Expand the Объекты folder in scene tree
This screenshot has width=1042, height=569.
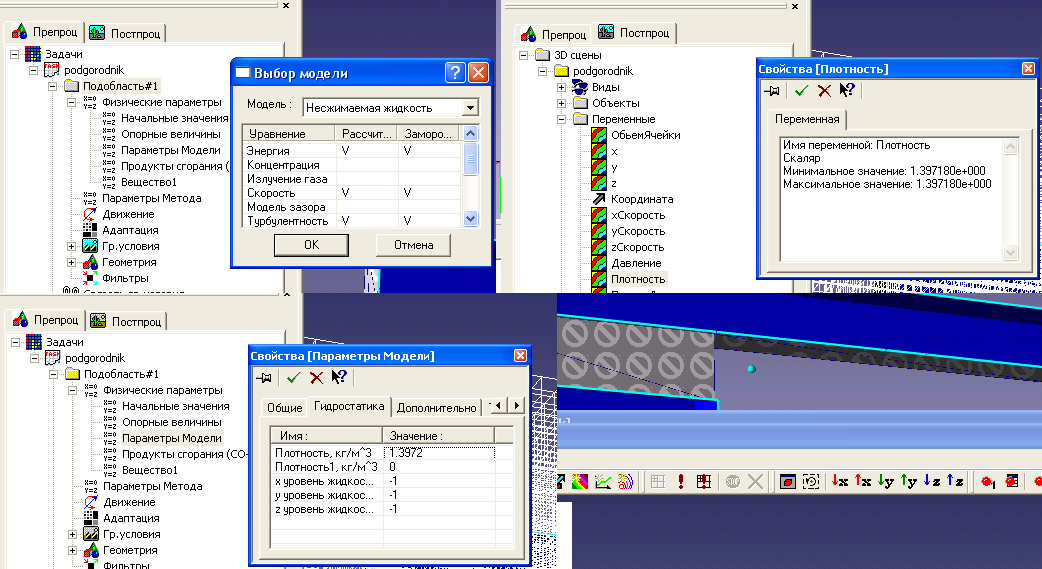(560, 103)
